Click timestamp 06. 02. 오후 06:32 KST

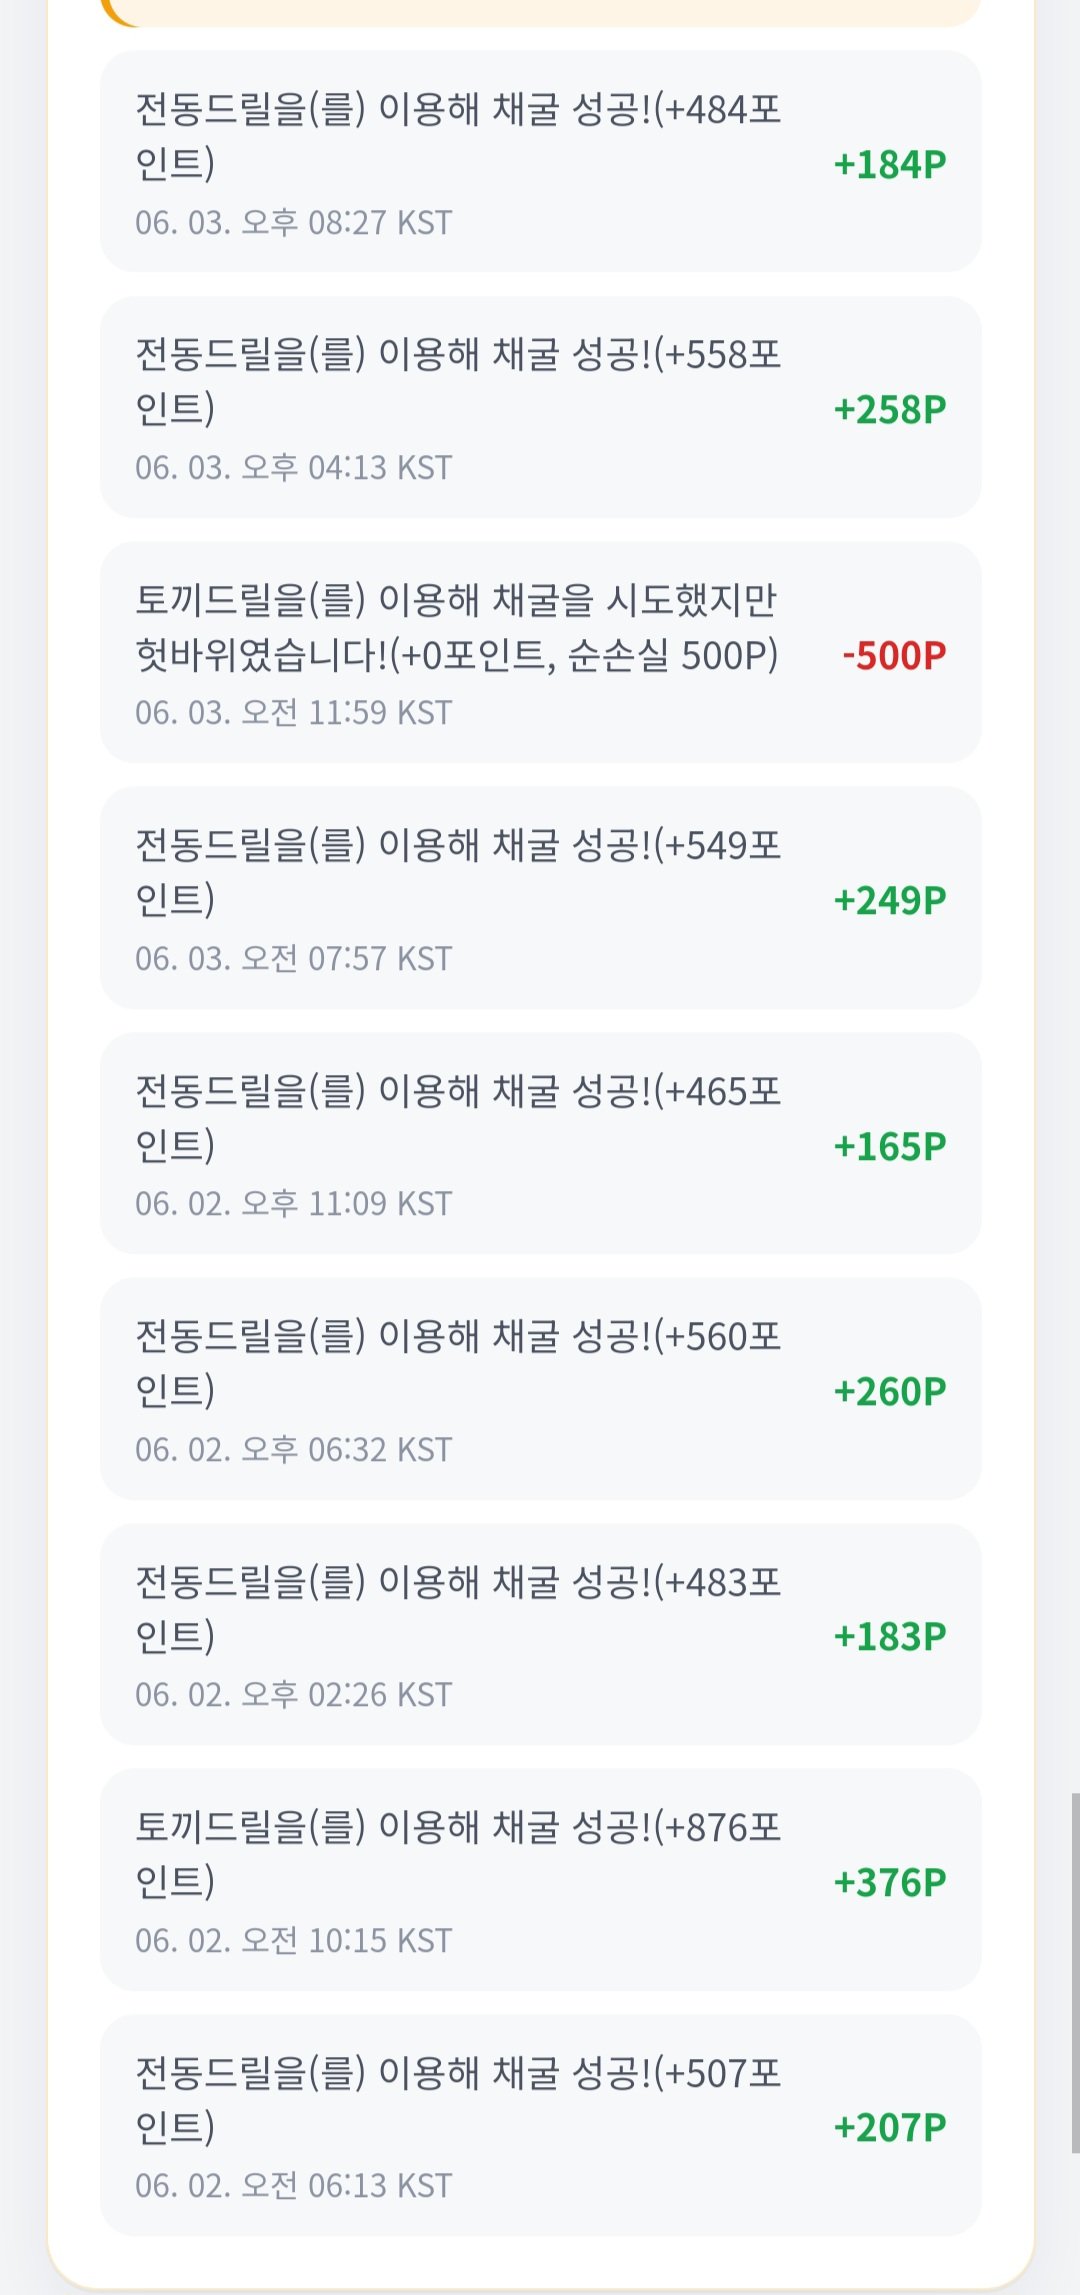(294, 1449)
